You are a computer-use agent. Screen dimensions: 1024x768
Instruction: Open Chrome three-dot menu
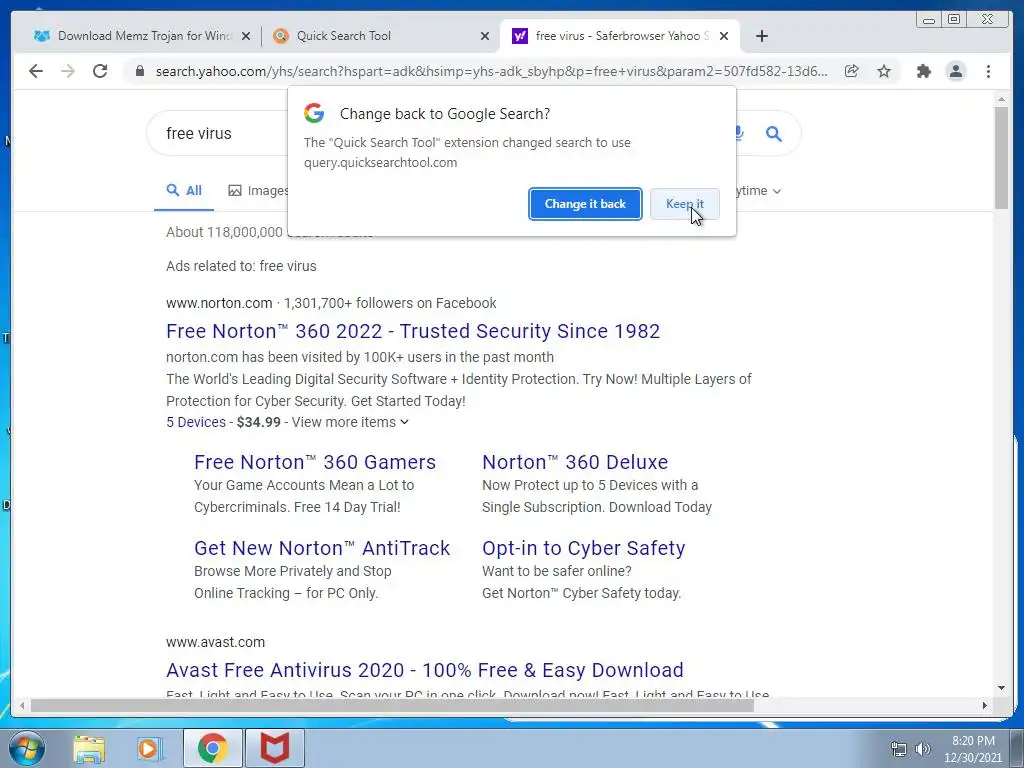988,71
